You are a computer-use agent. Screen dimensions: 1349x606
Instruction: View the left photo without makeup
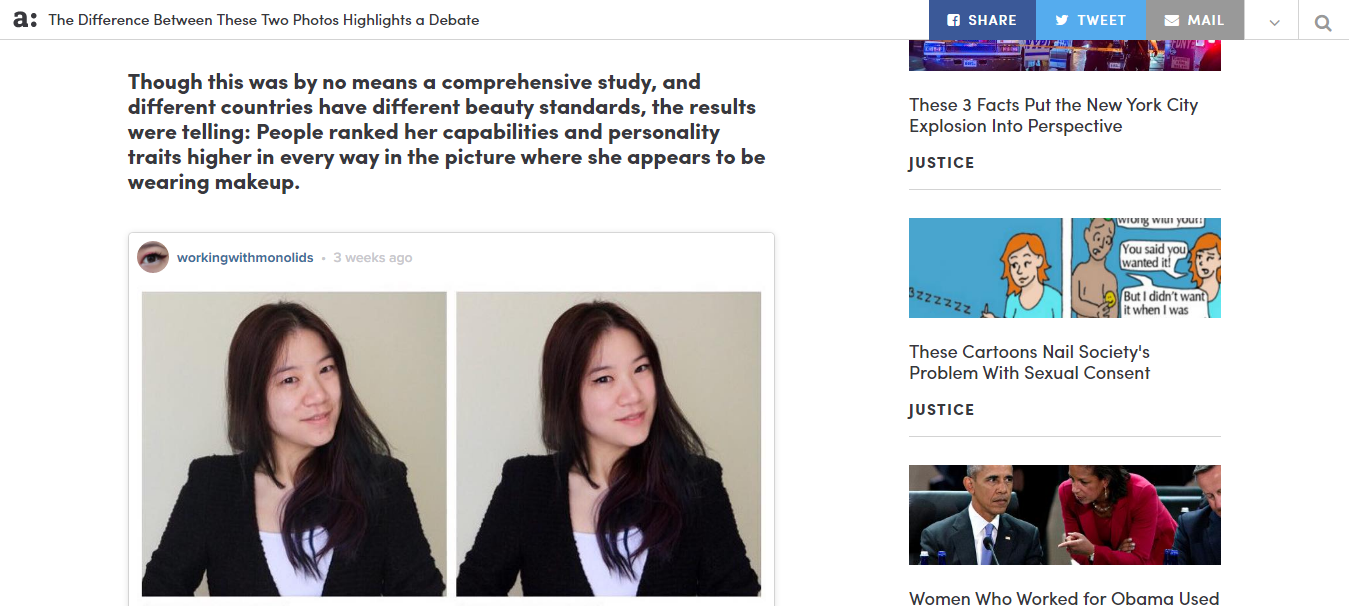click(x=294, y=444)
